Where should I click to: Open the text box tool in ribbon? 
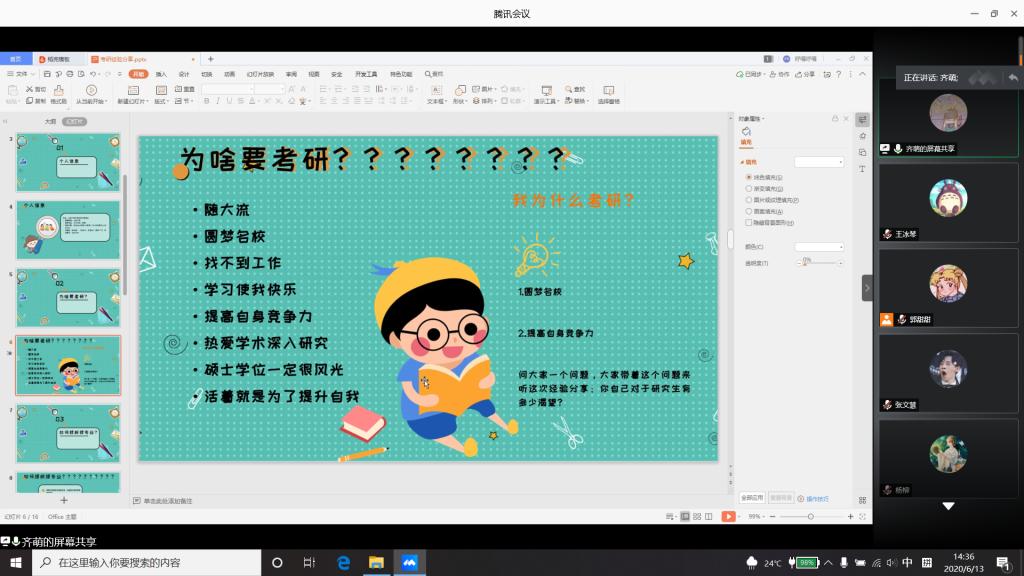(436, 94)
